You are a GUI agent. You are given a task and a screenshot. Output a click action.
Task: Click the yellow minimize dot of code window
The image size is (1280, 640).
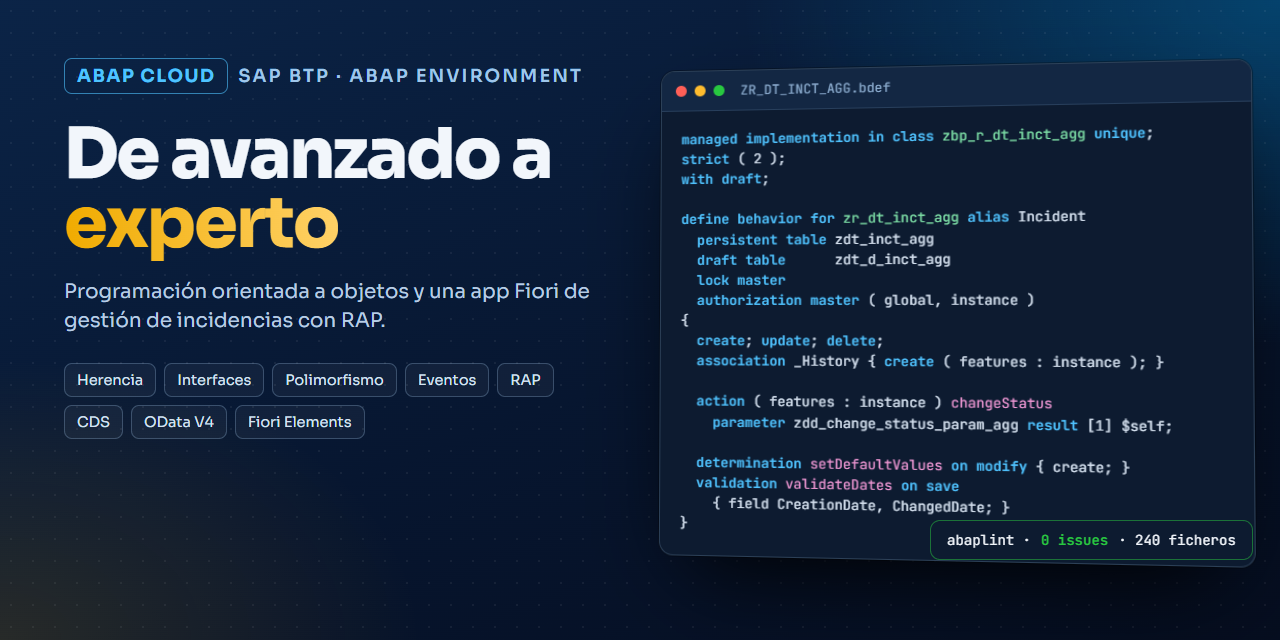pos(700,91)
